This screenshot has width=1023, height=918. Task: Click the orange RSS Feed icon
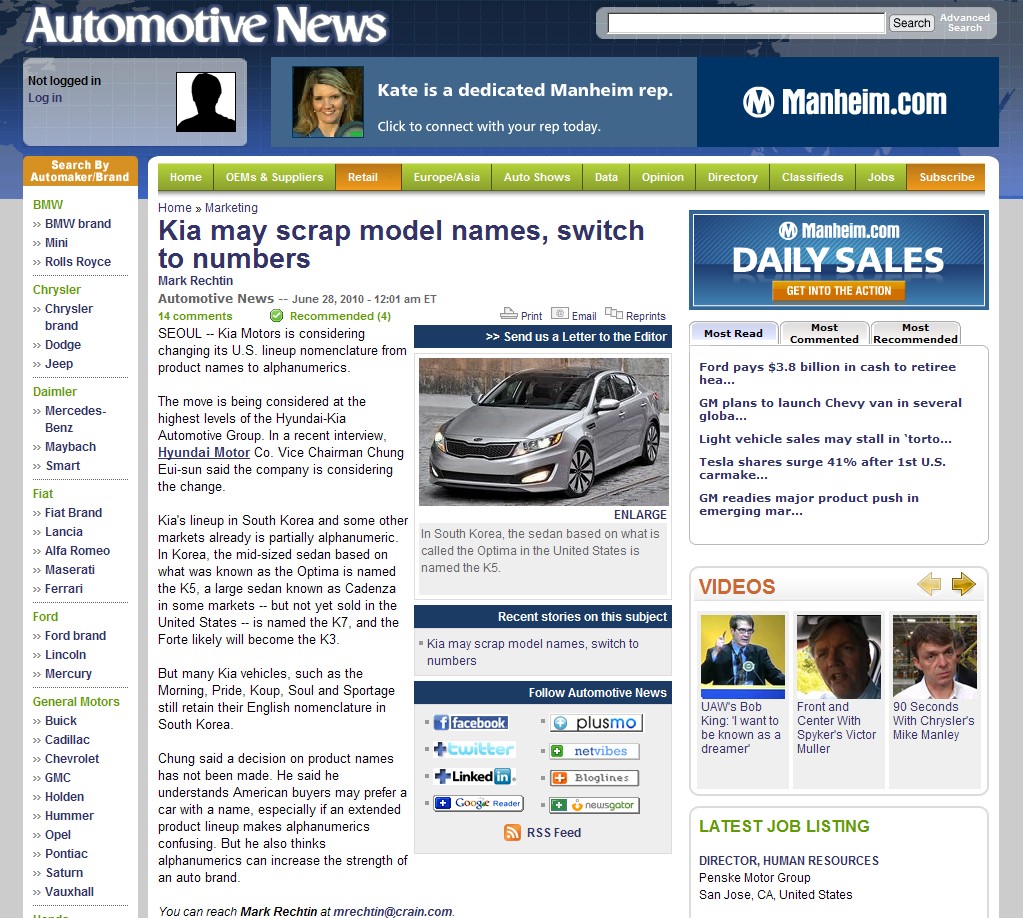point(512,833)
